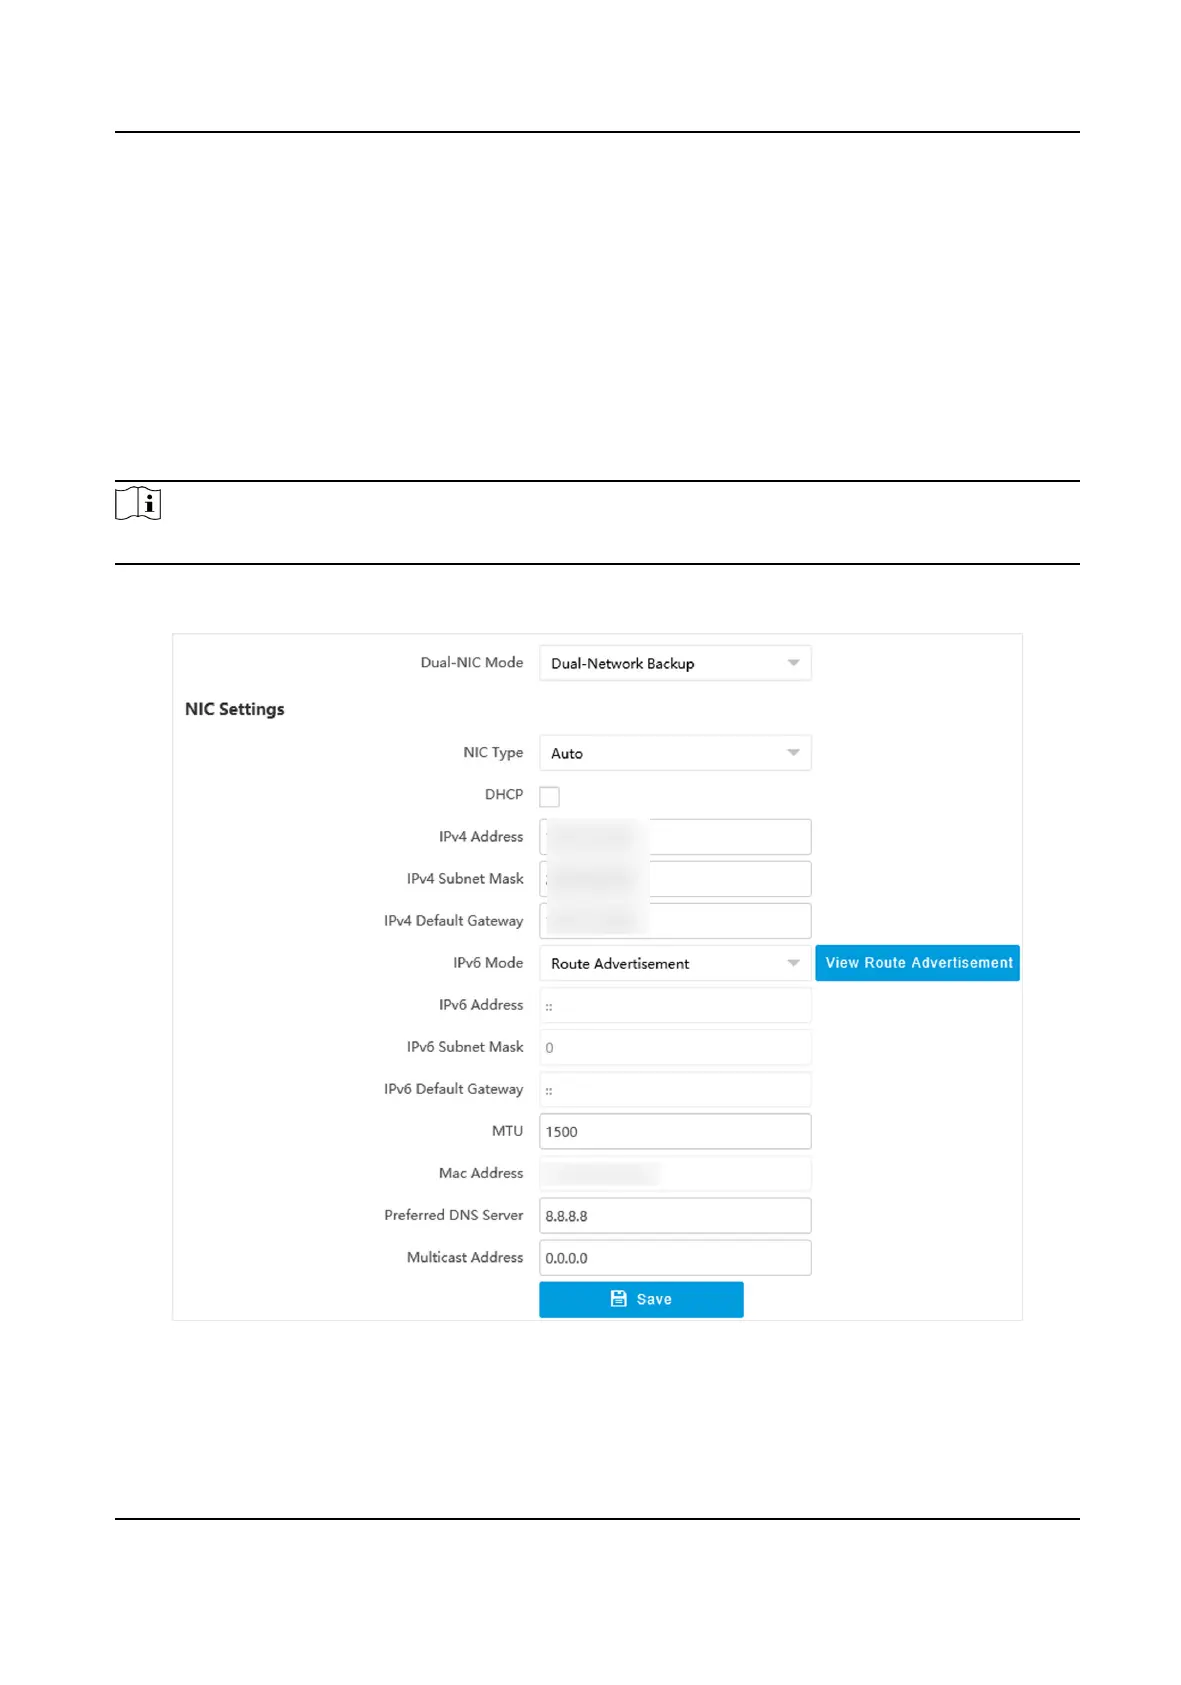The height and width of the screenshot is (1685, 1181).
Task: Click View Route Advertisement button
Action: point(917,963)
